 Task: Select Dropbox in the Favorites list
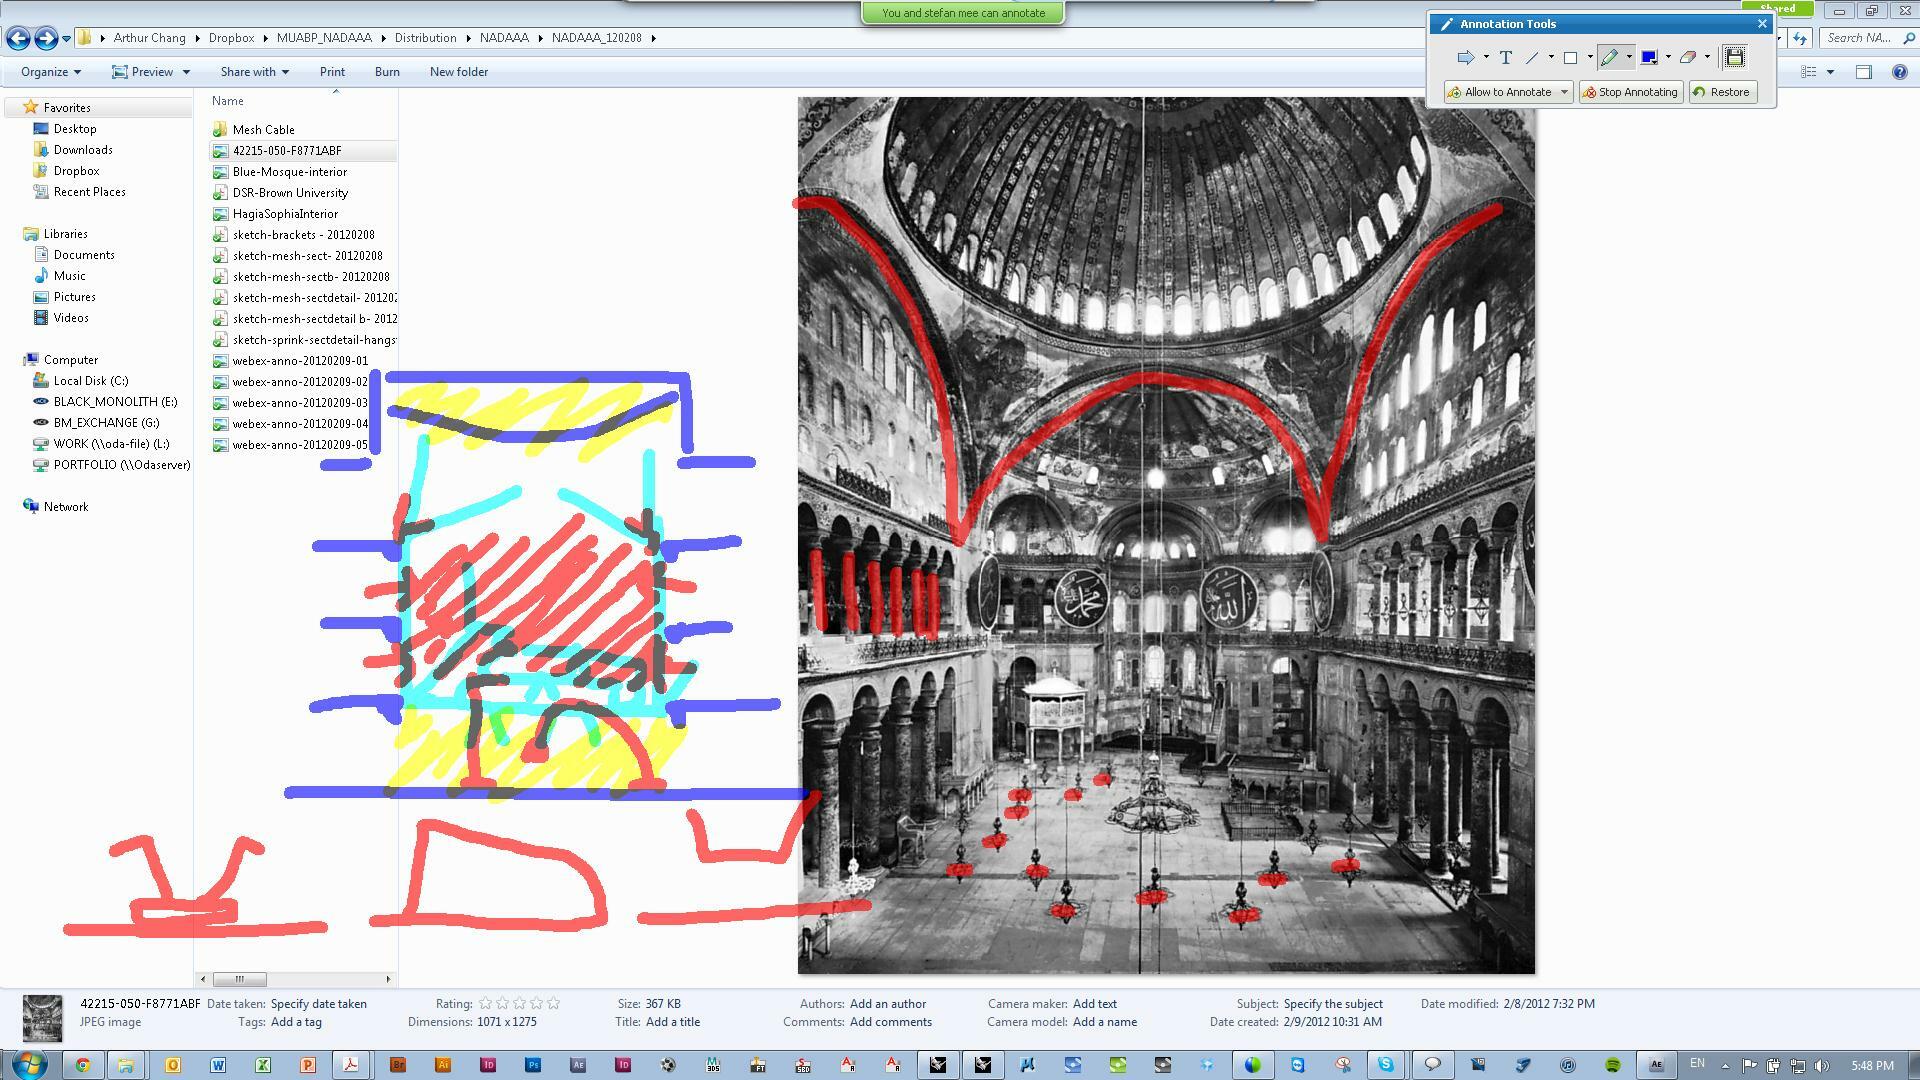point(76,171)
